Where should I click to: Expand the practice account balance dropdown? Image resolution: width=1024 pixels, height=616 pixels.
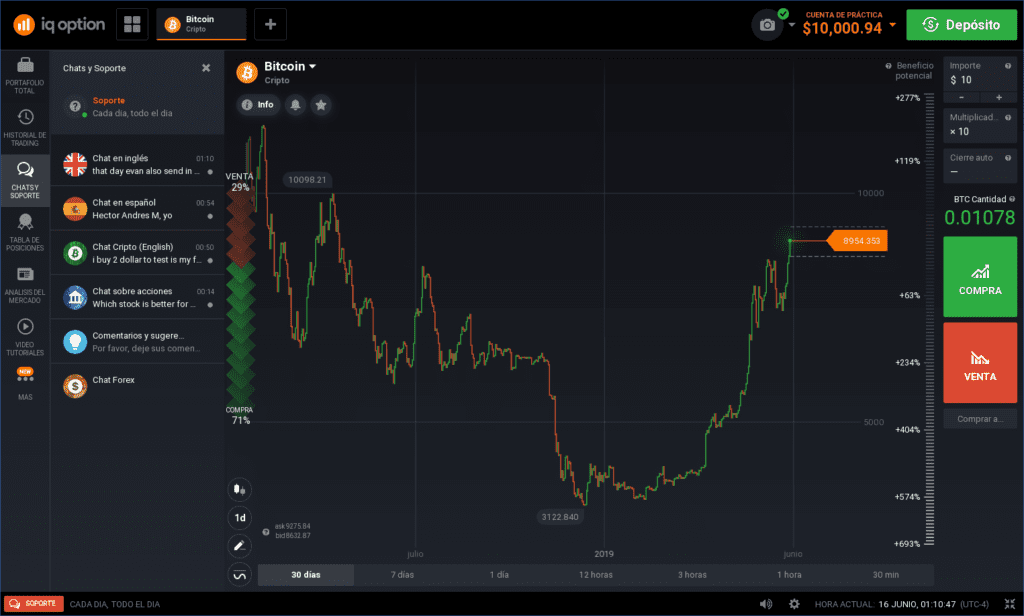pos(893,25)
